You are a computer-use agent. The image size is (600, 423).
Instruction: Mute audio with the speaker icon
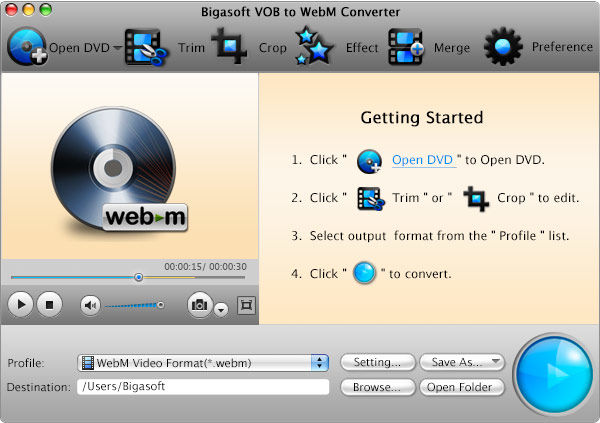click(x=90, y=305)
